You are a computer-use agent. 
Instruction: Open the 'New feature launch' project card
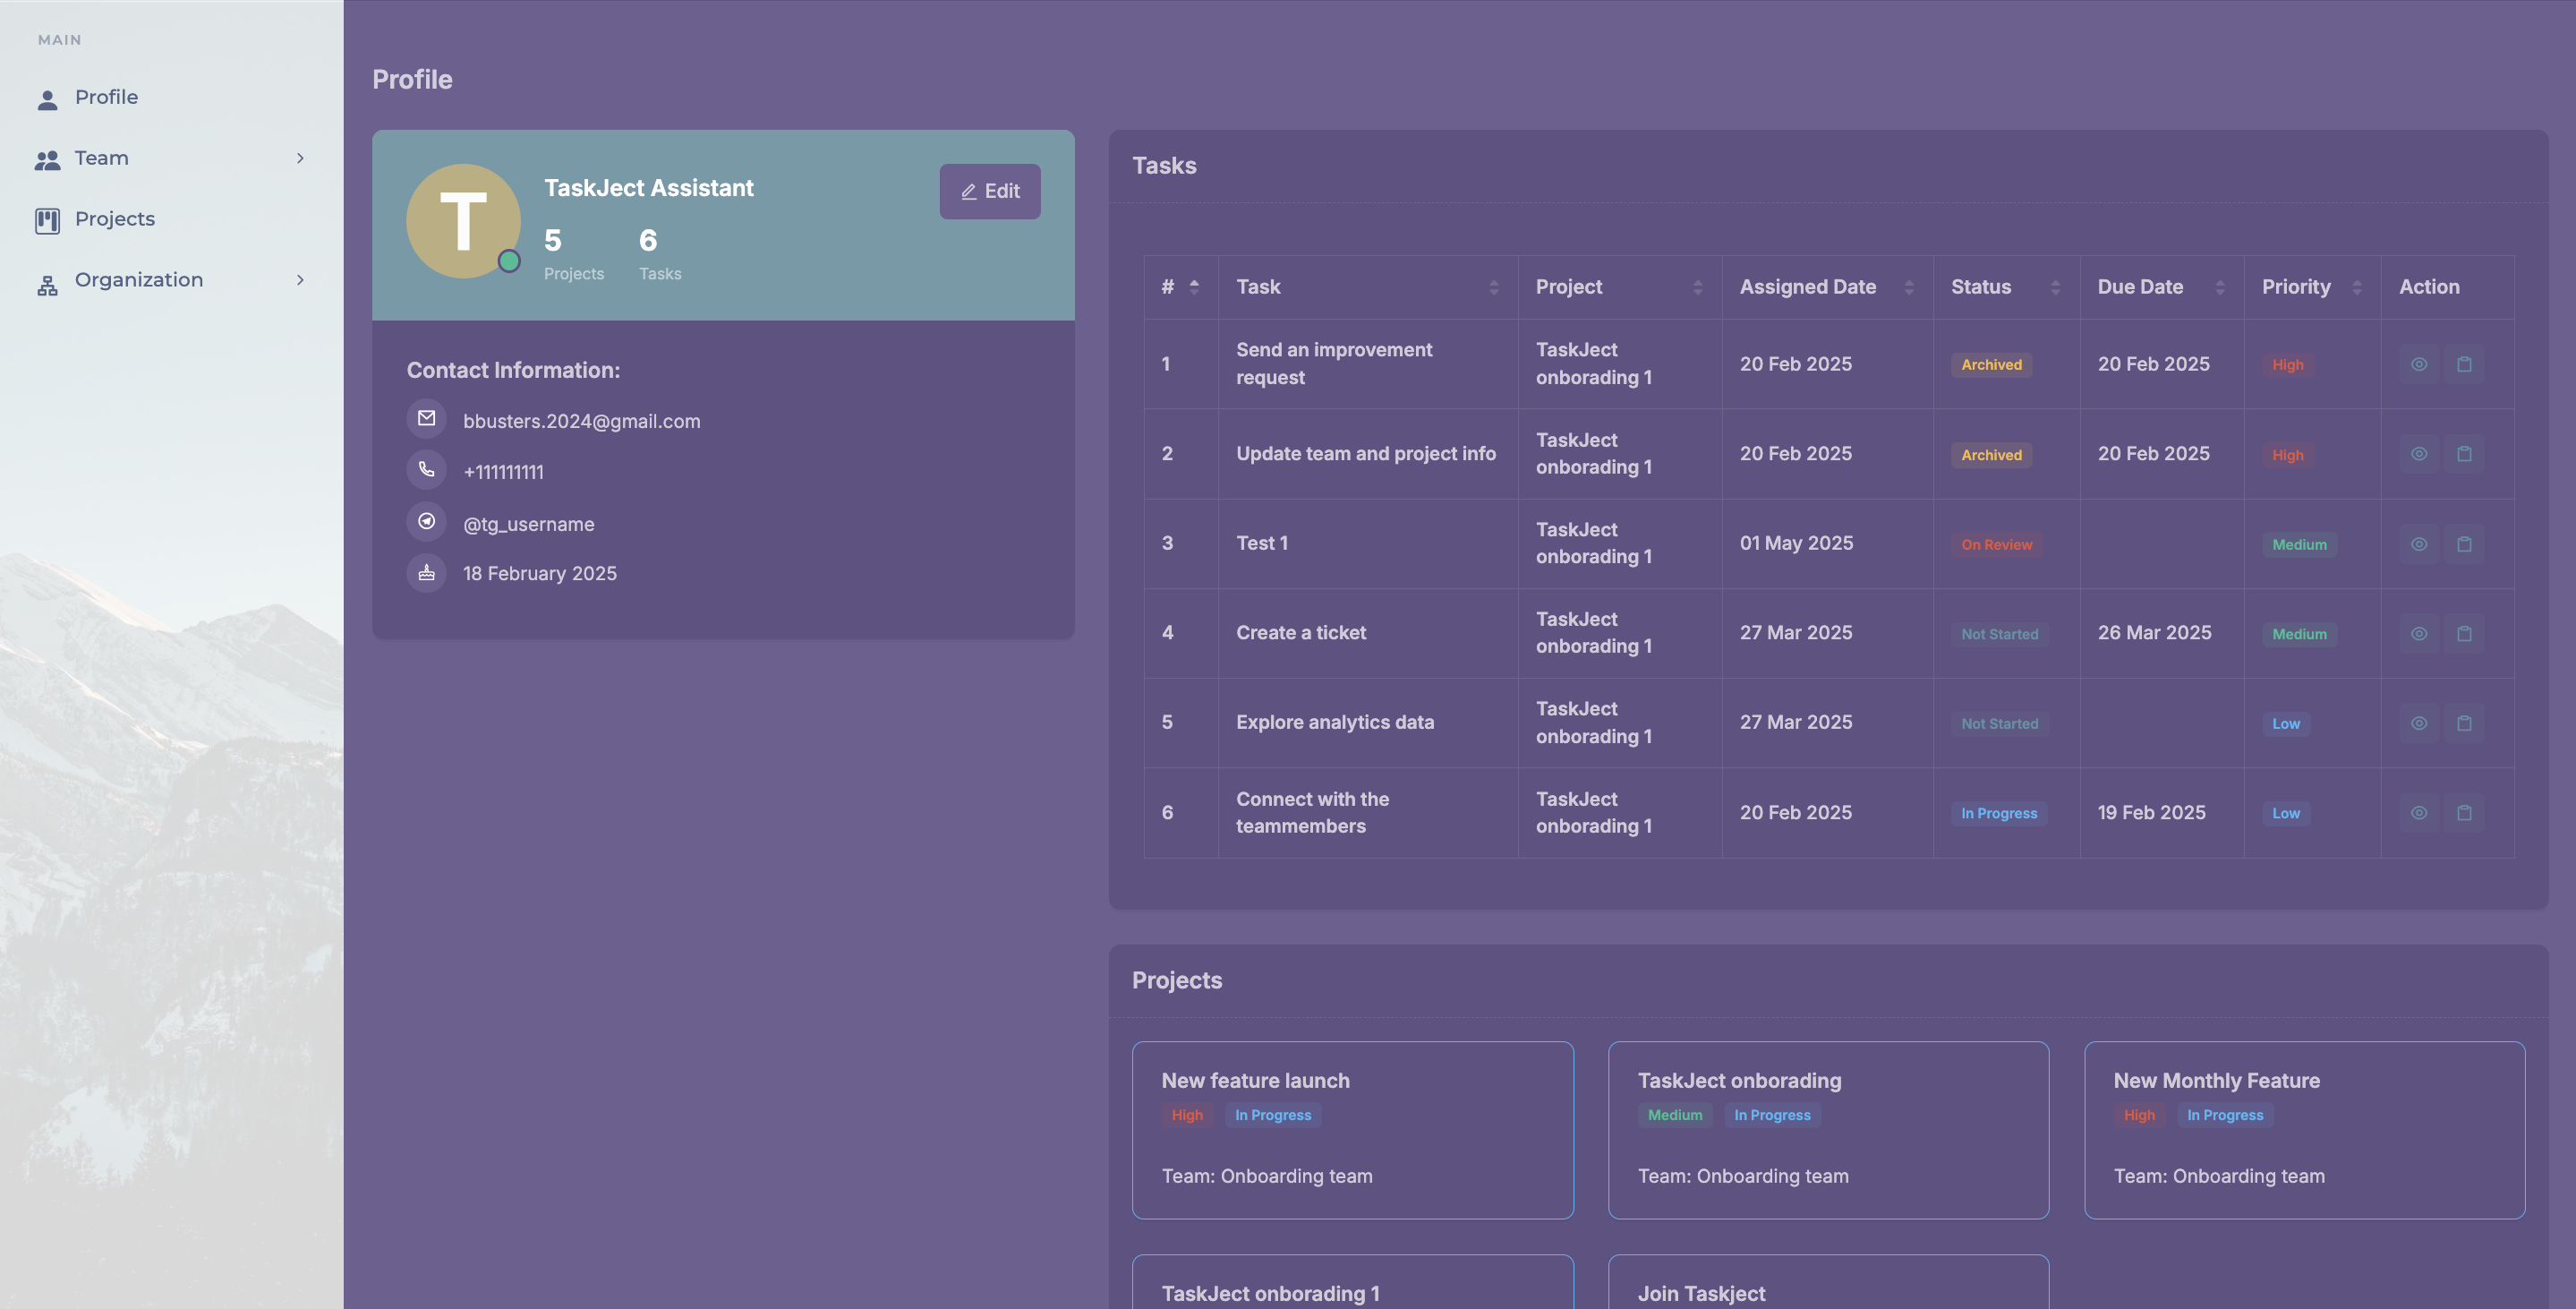click(x=1352, y=1130)
